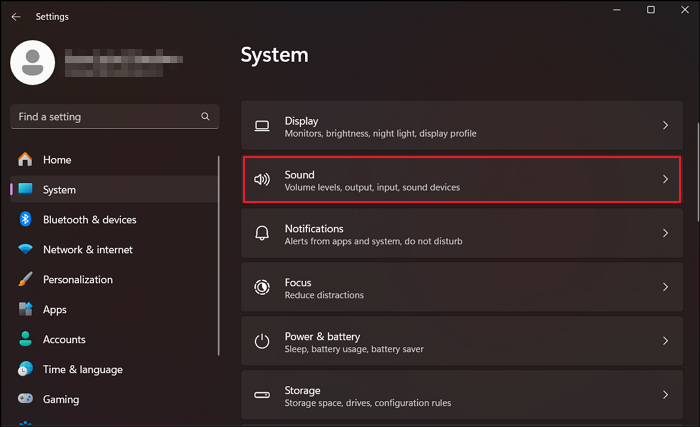Click the Network wifi icon
Viewport: 700px width, 427px height.
coord(25,249)
